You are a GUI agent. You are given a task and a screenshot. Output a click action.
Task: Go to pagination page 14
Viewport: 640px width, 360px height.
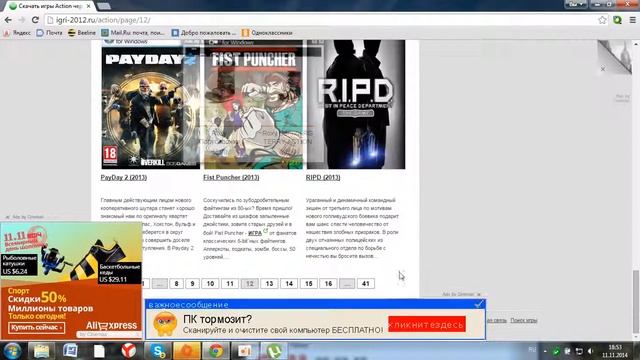289,284
